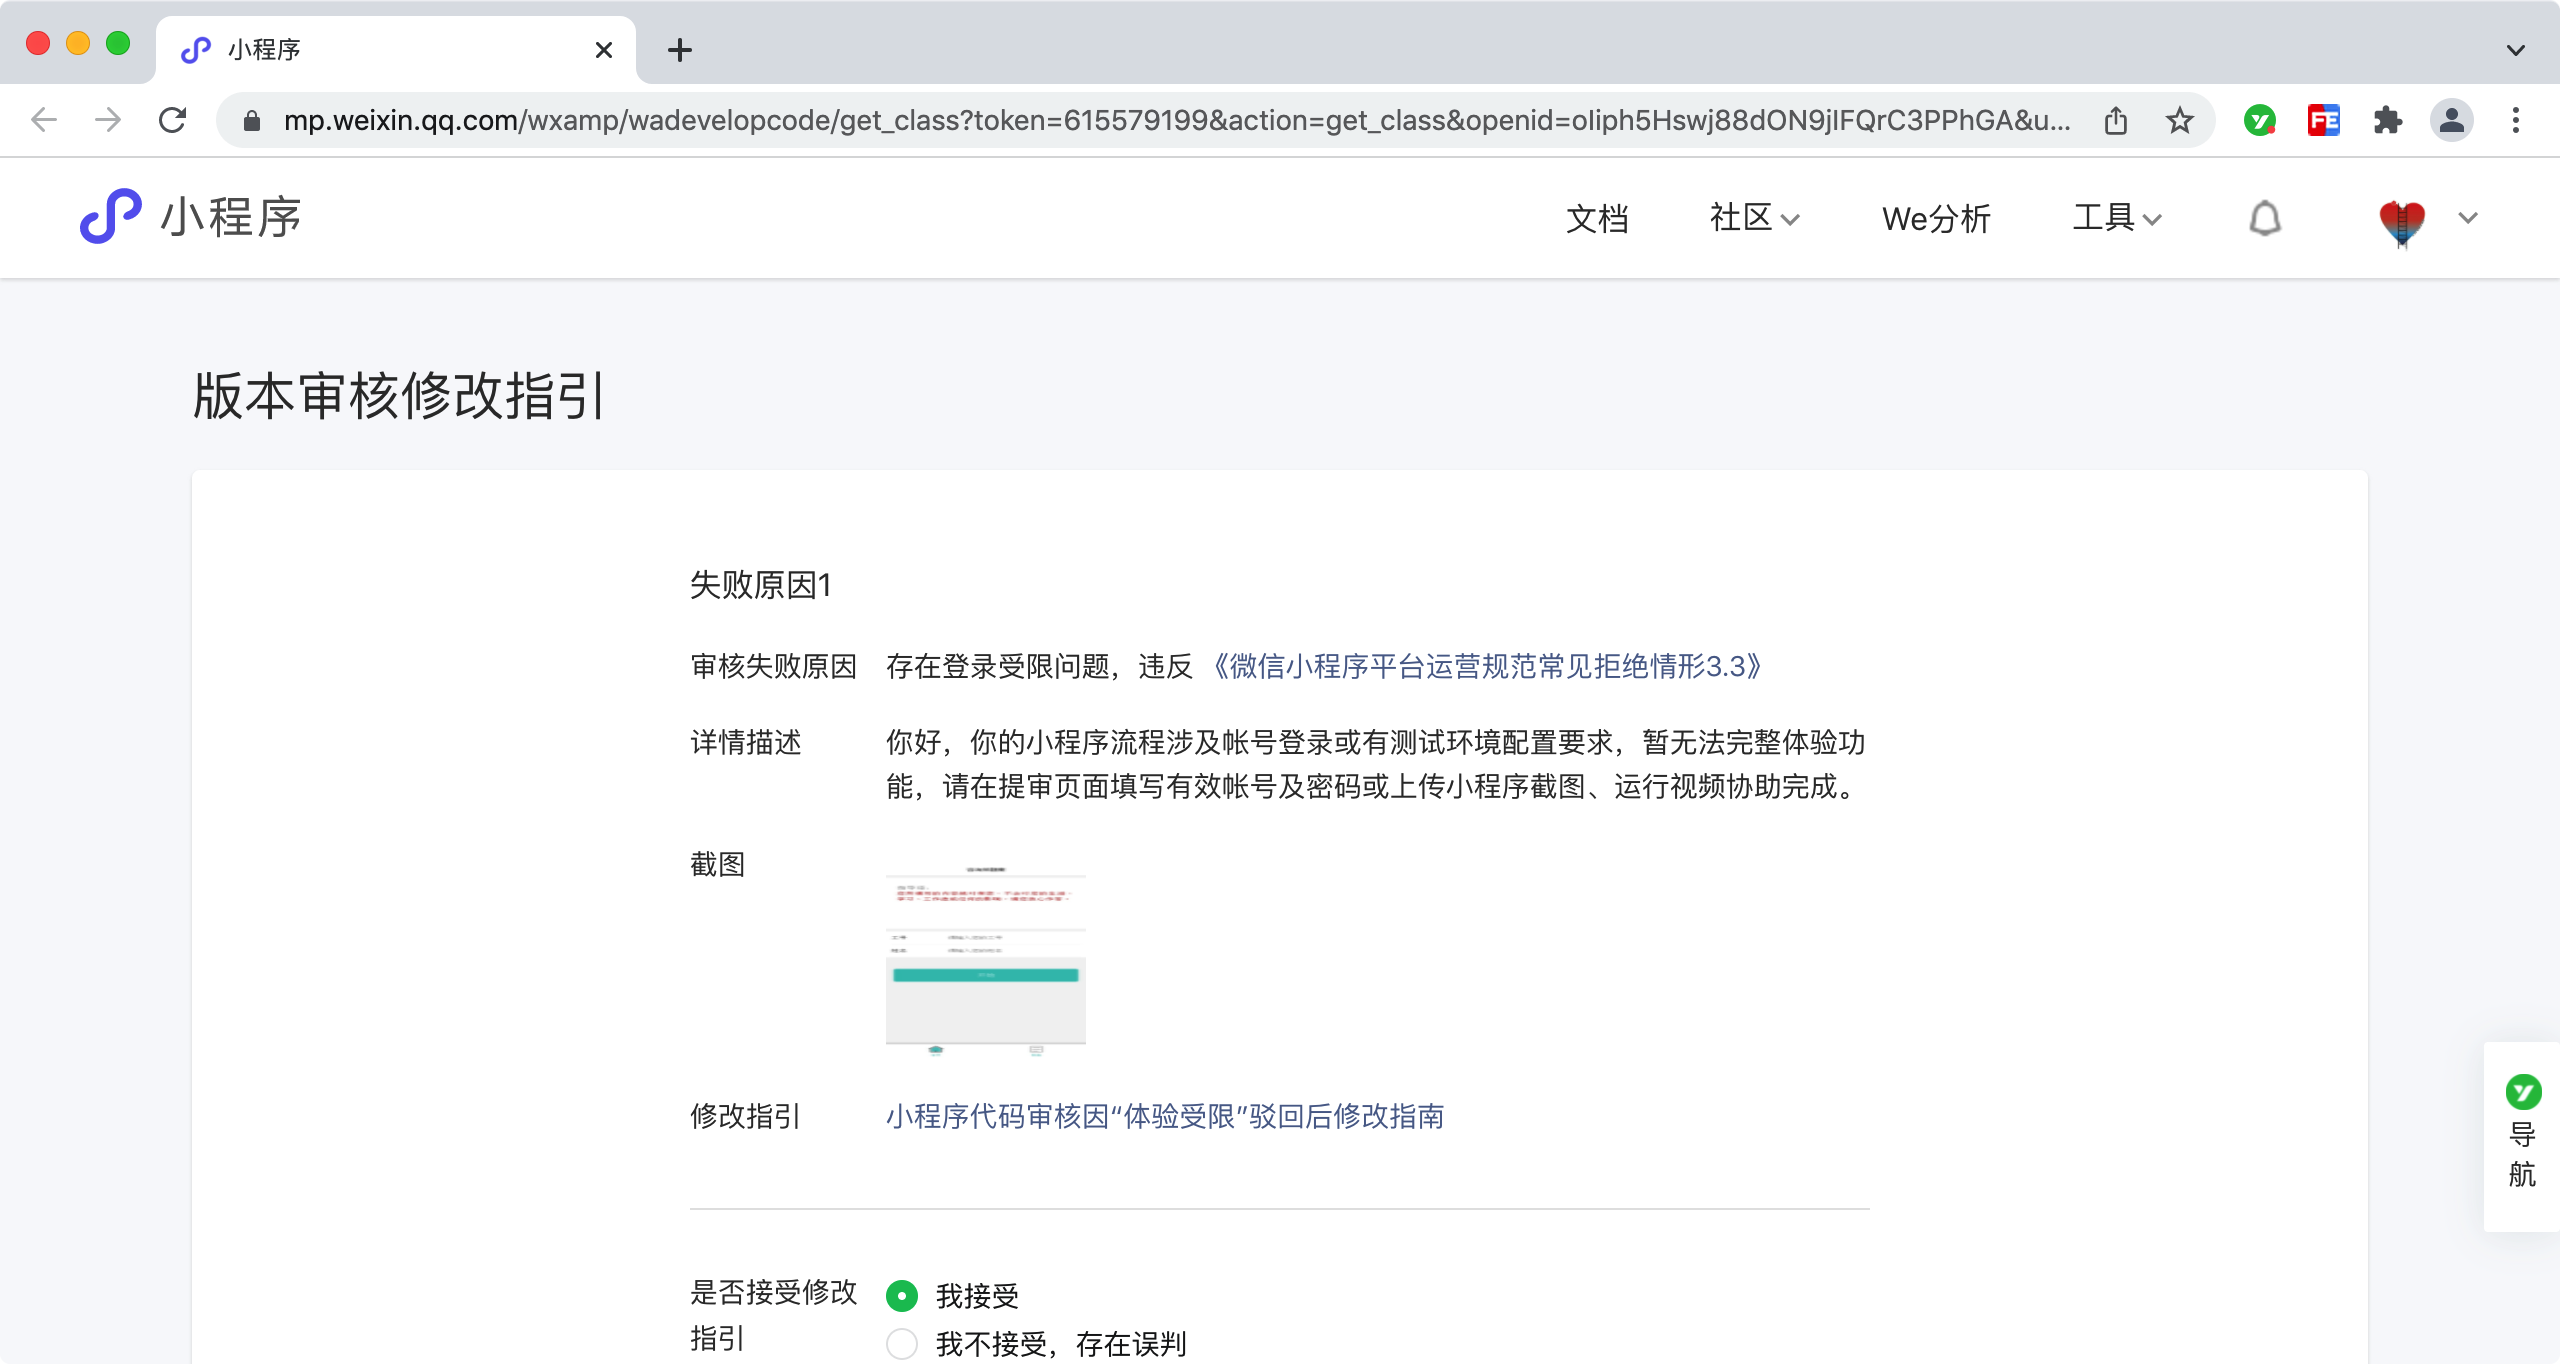Select the 我接受 radio option

(x=902, y=1296)
